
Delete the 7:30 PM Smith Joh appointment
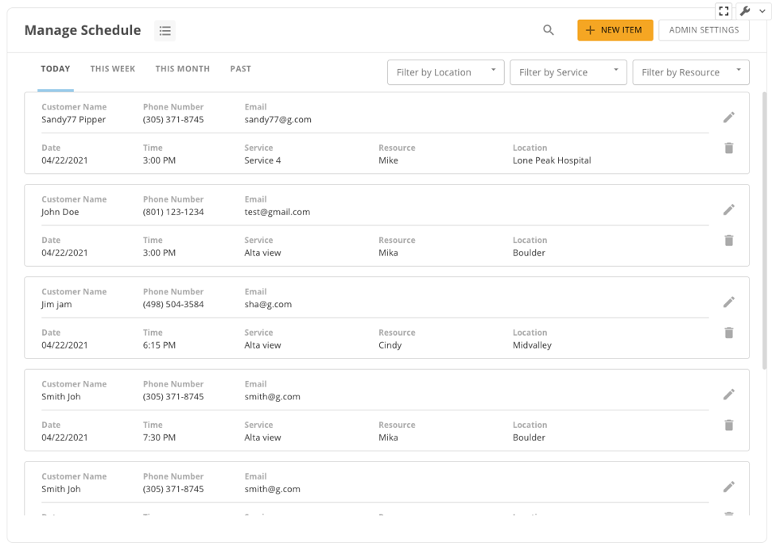(x=728, y=425)
